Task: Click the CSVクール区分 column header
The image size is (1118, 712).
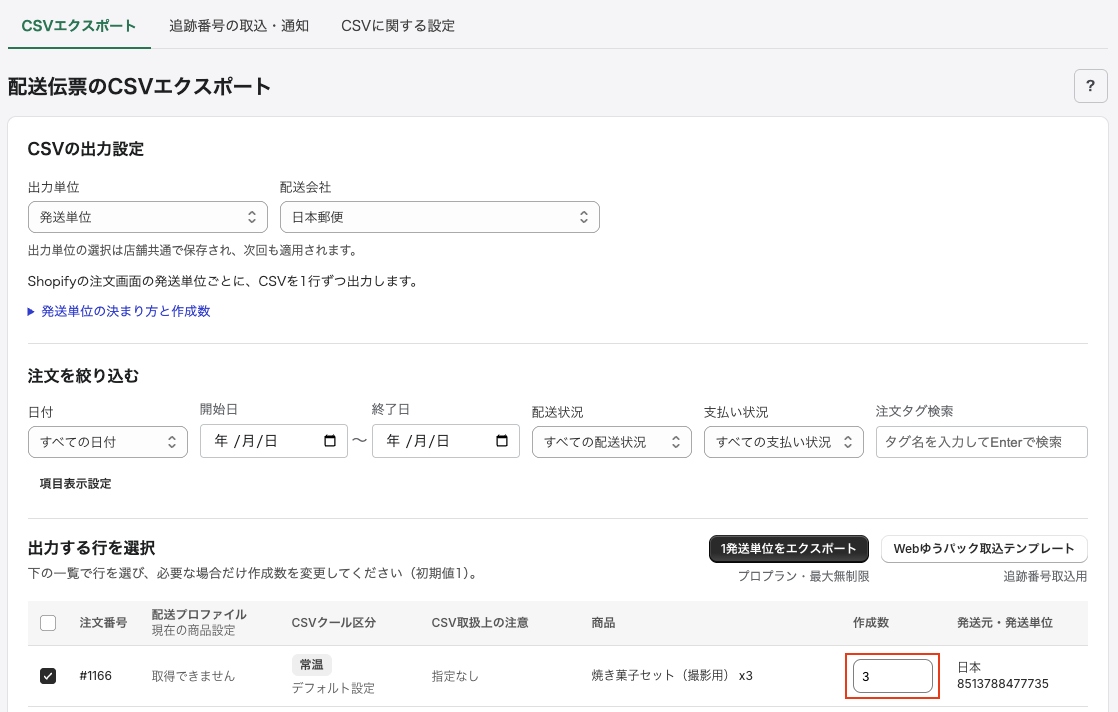Action: (x=334, y=623)
